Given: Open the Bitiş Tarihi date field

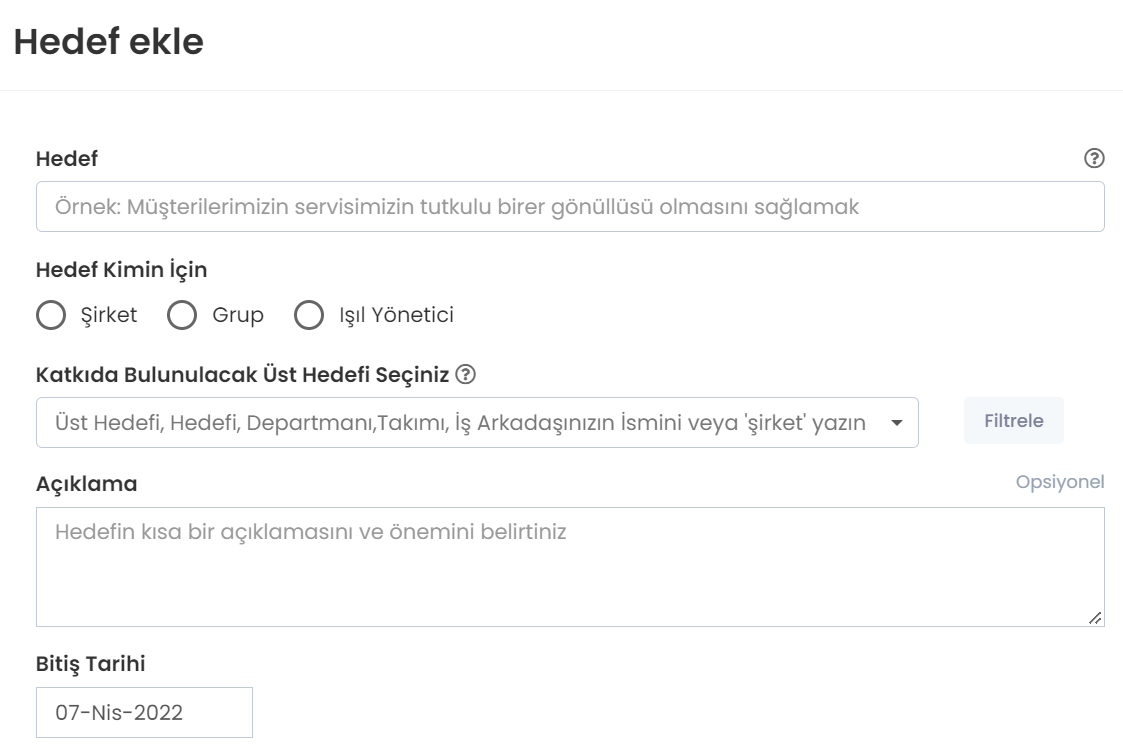Looking at the screenshot, I should [x=144, y=713].
